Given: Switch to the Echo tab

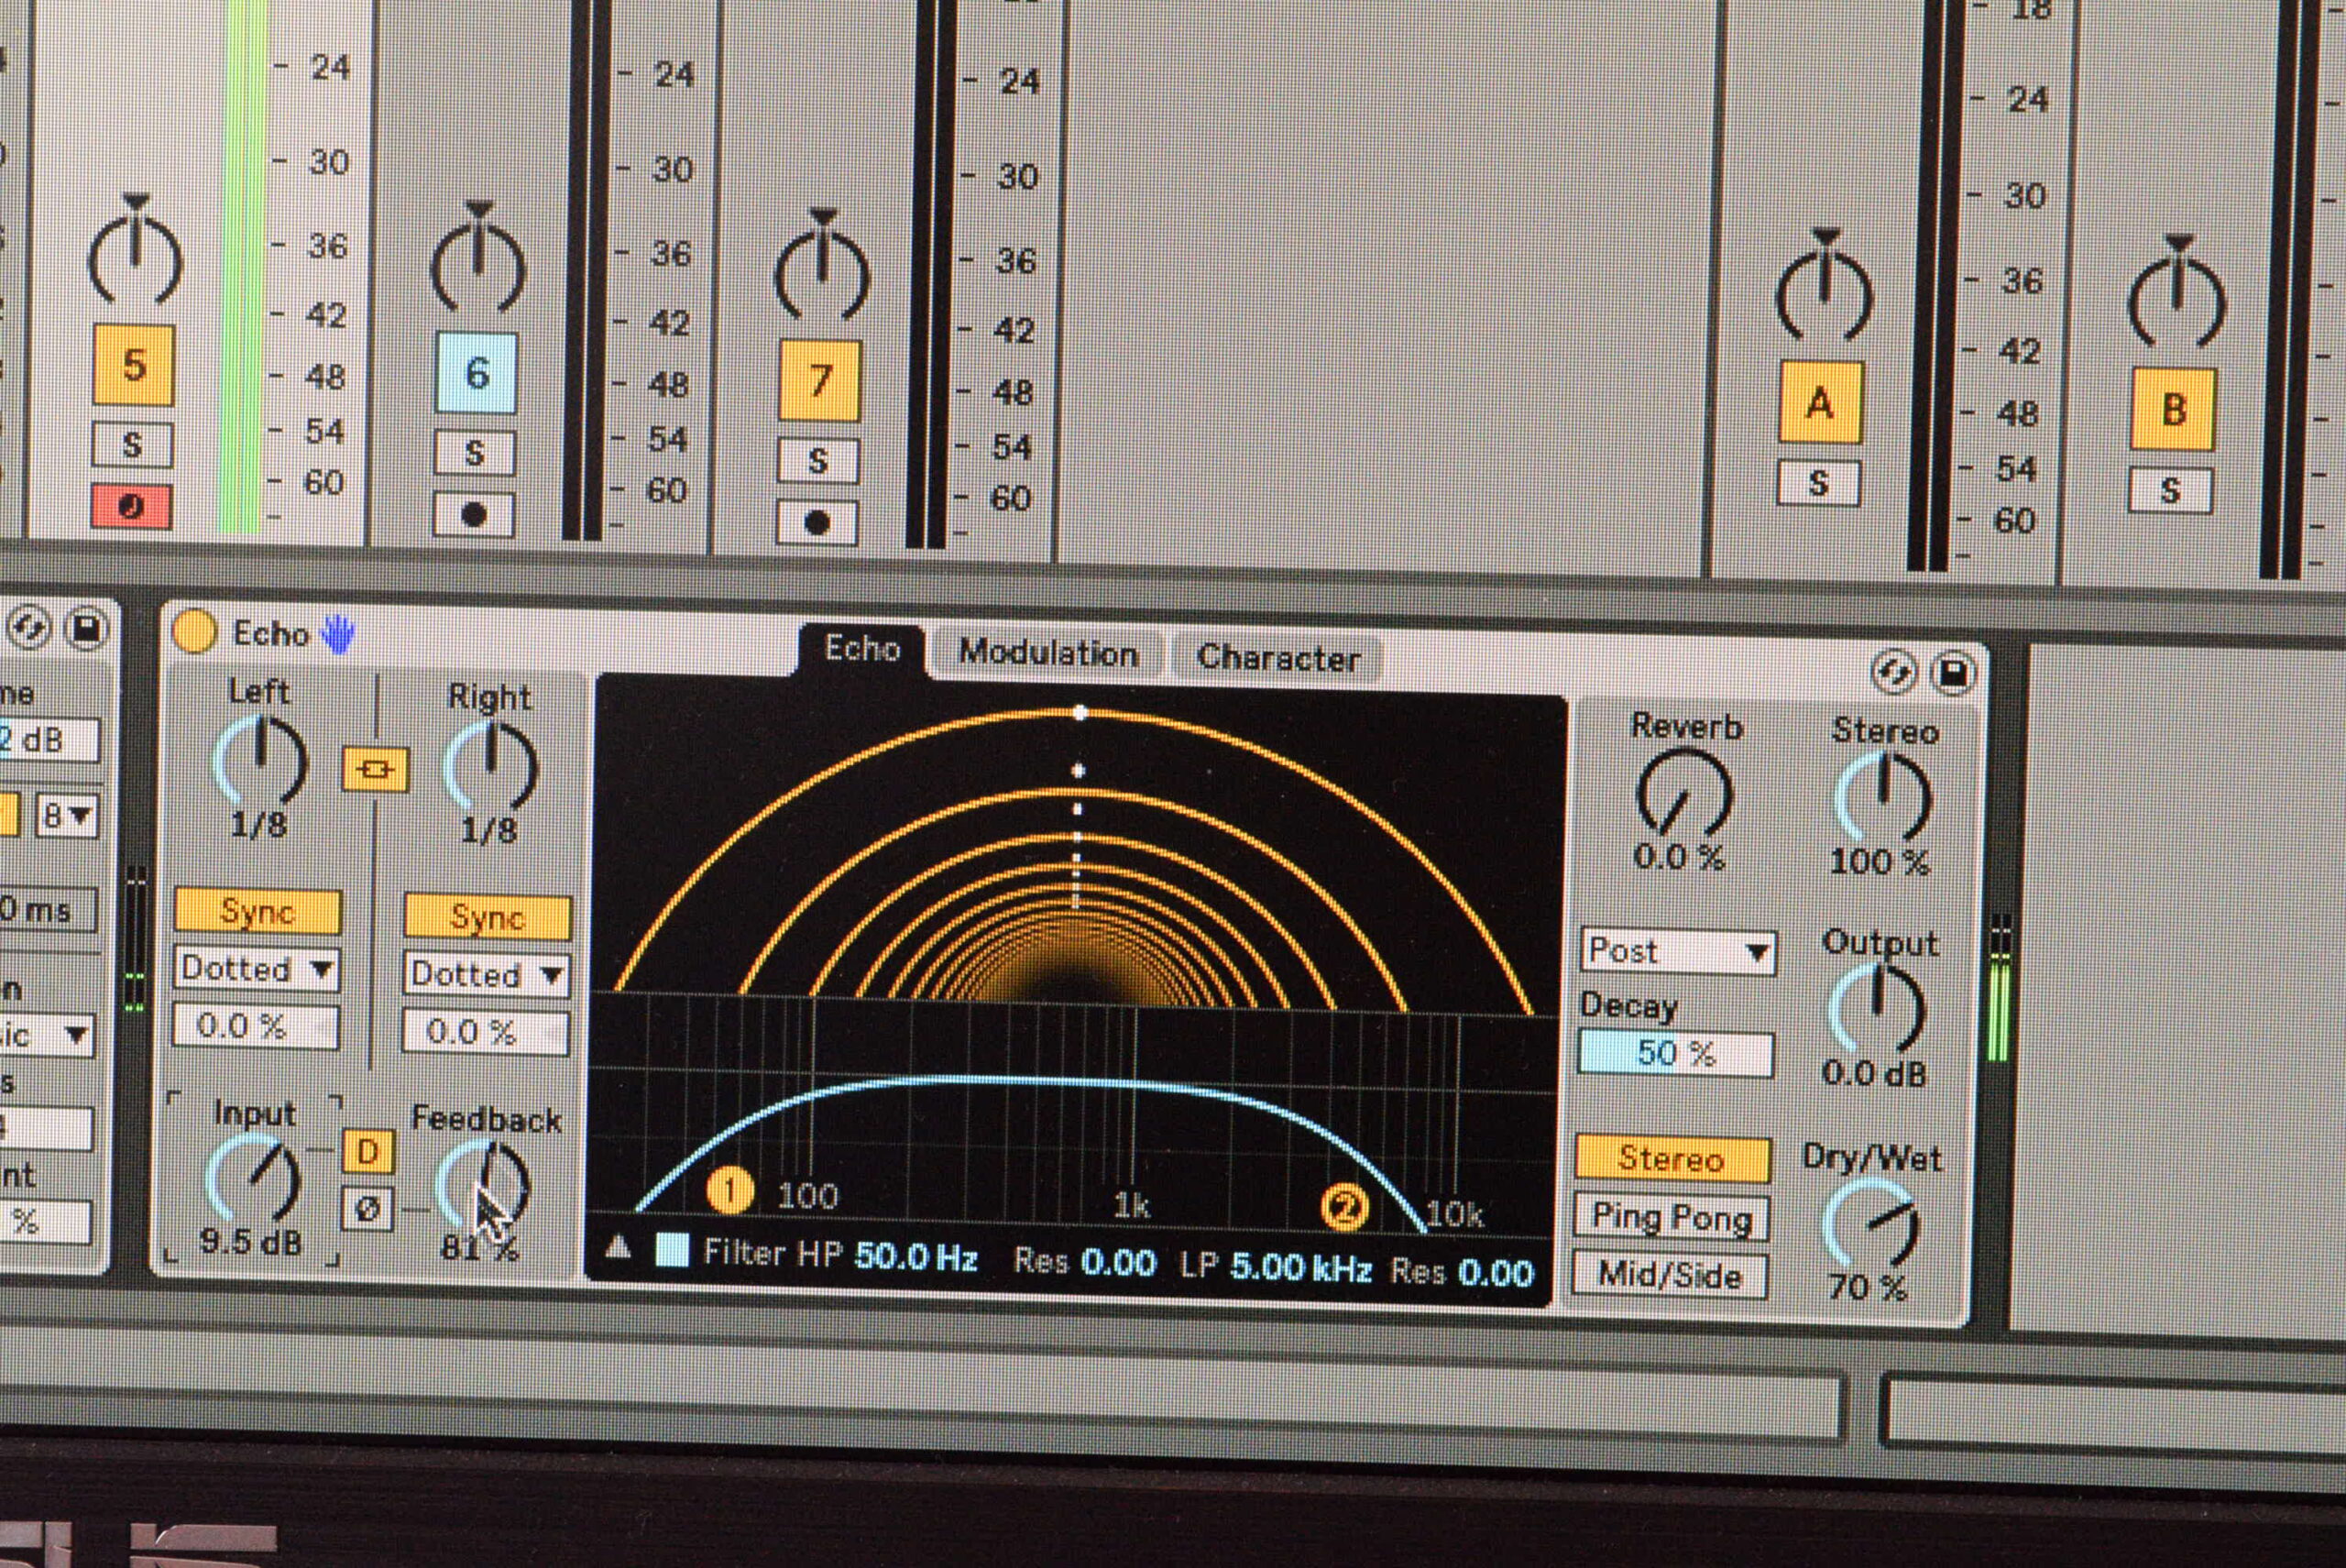Looking at the screenshot, I should pyautogui.click(x=862, y=648).
